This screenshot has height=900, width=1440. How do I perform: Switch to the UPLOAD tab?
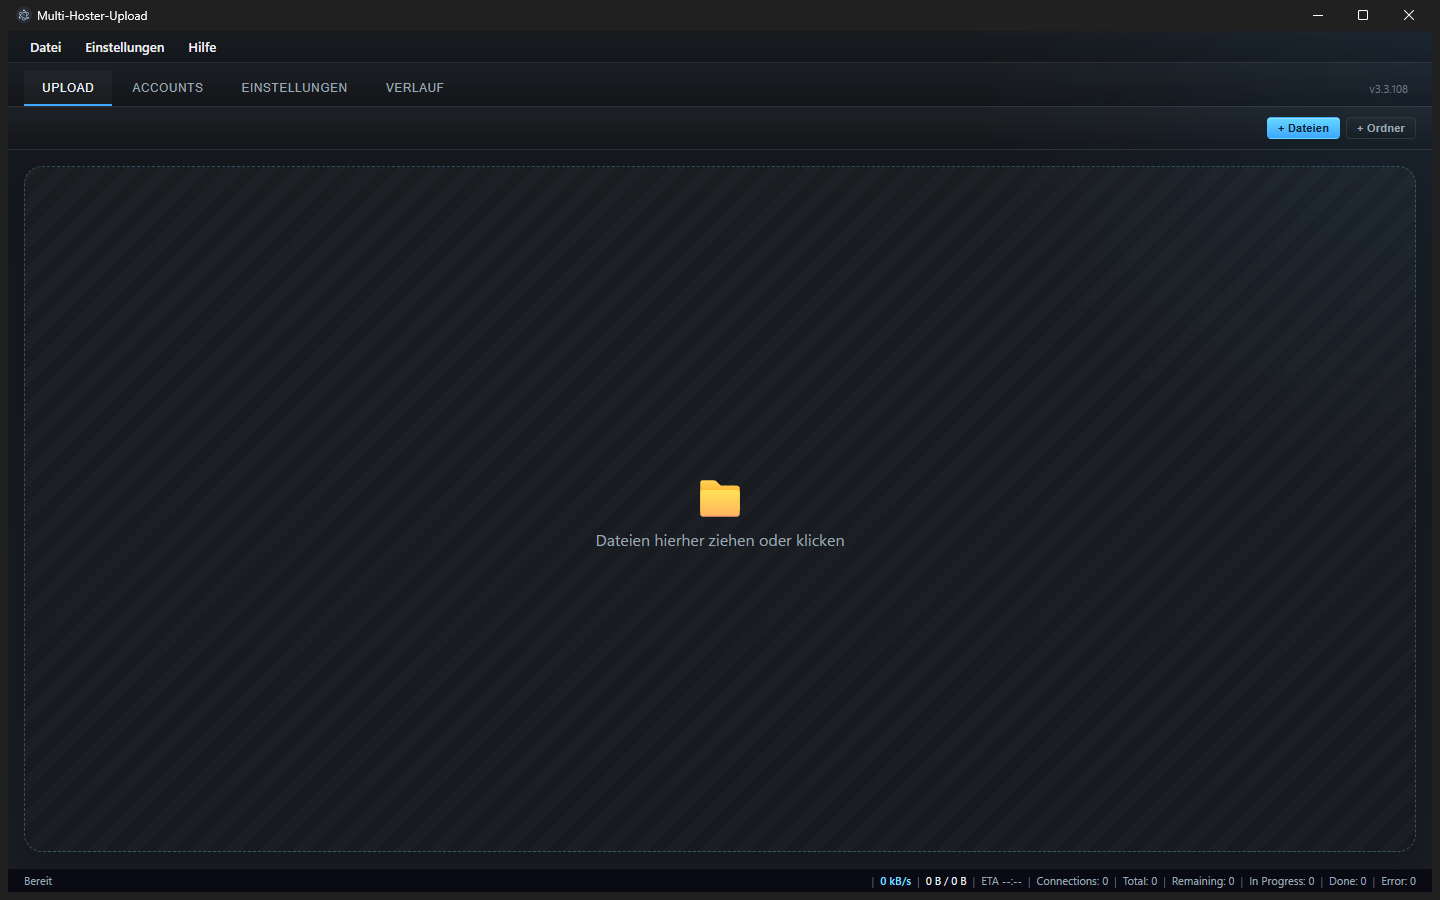(x=68, y=88)
